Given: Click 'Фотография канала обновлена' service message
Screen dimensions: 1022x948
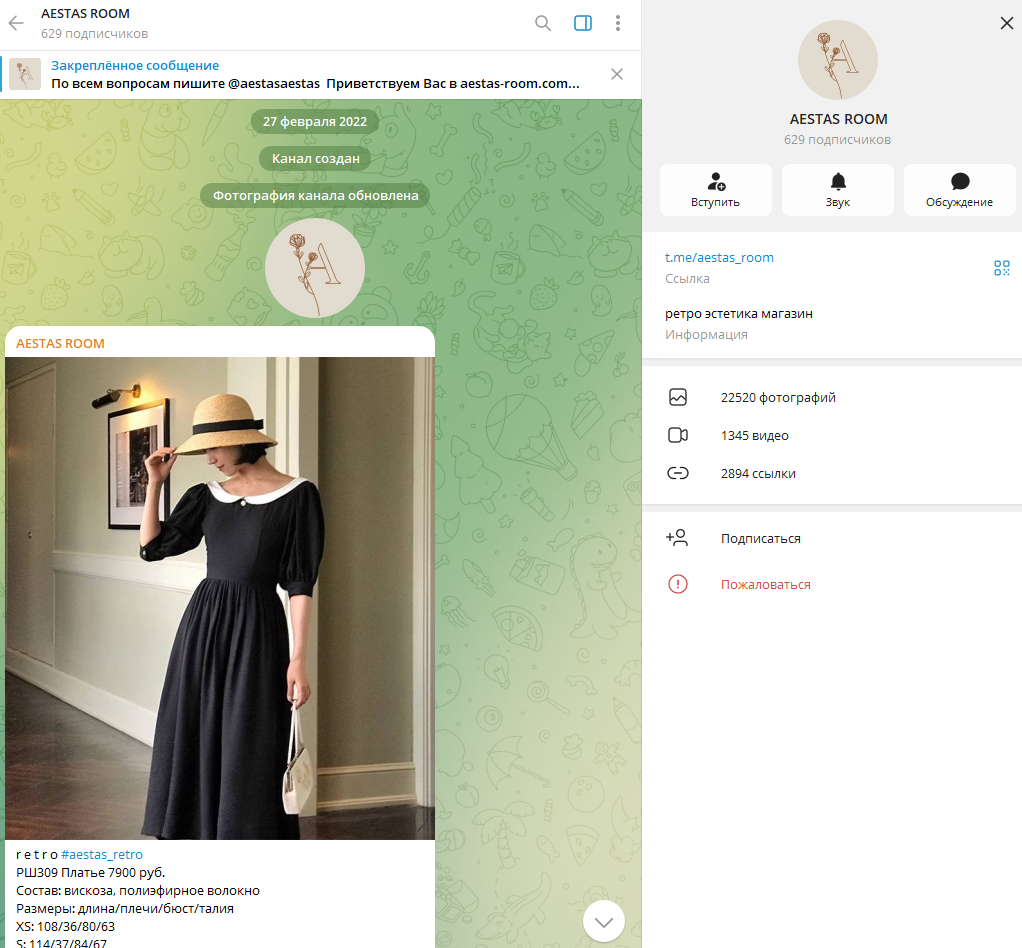Looking at the screenshot, I should coord(315,196).
